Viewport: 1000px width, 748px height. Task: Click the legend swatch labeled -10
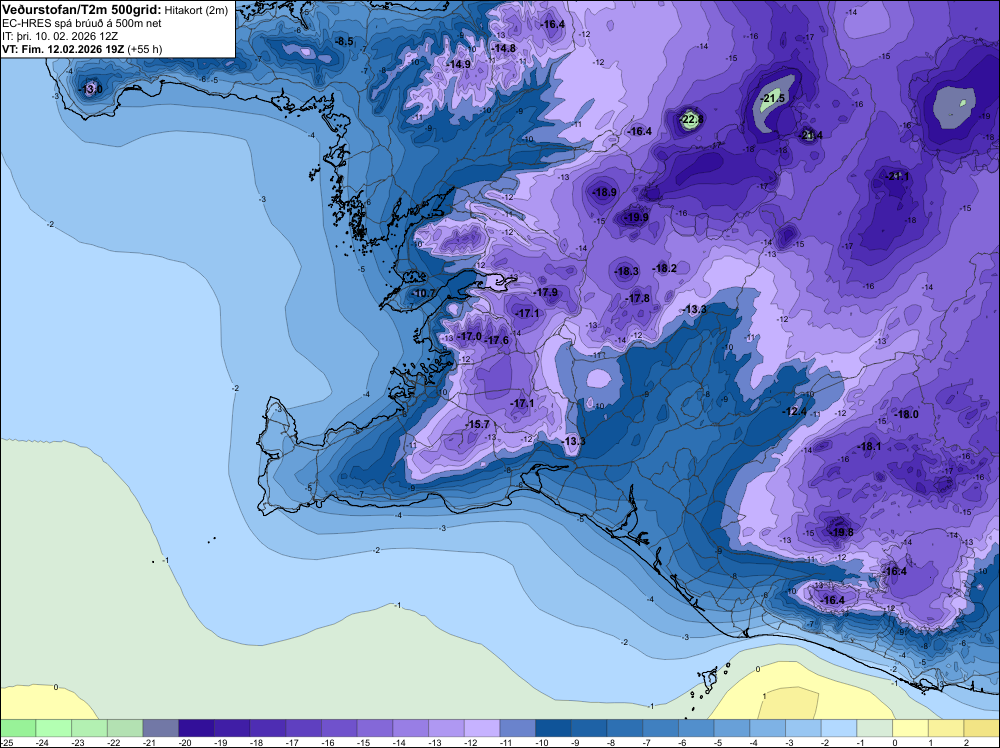(553, 728)
